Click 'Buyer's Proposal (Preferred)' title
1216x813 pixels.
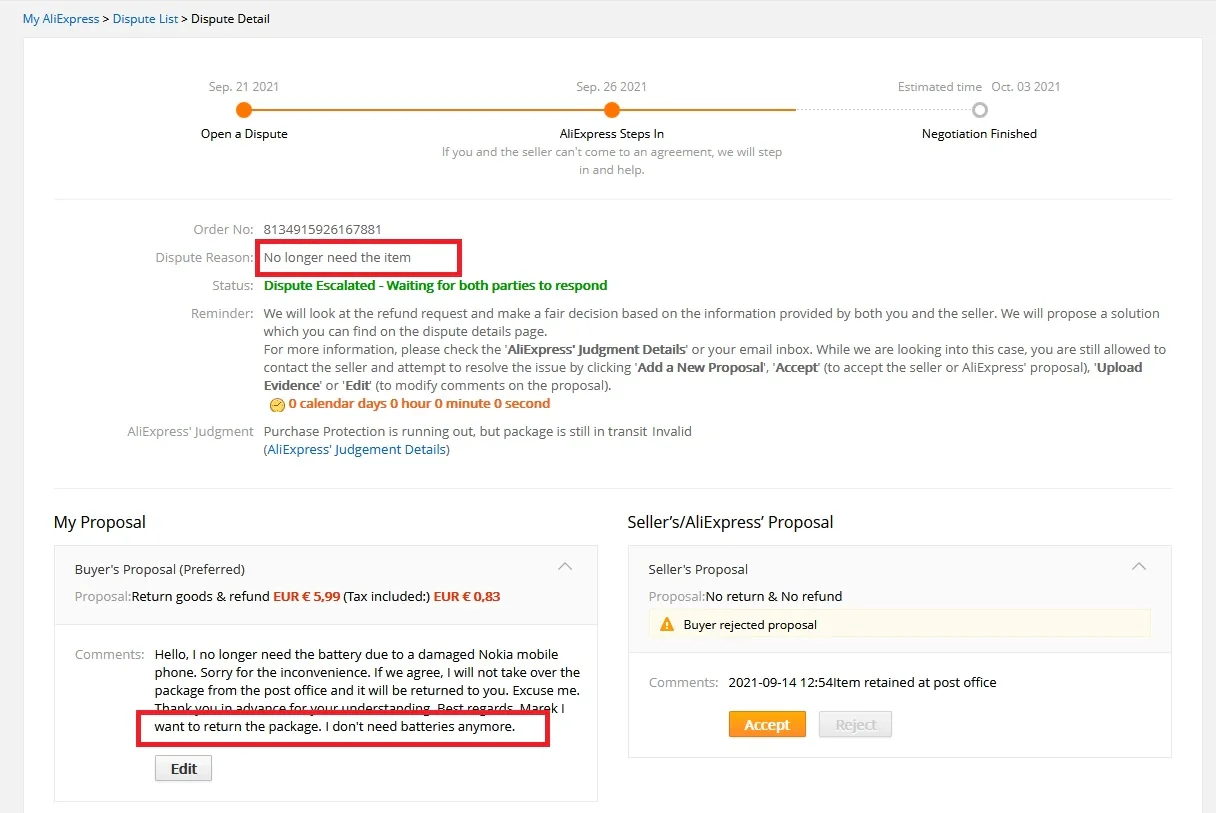click(x=160, y=570)
